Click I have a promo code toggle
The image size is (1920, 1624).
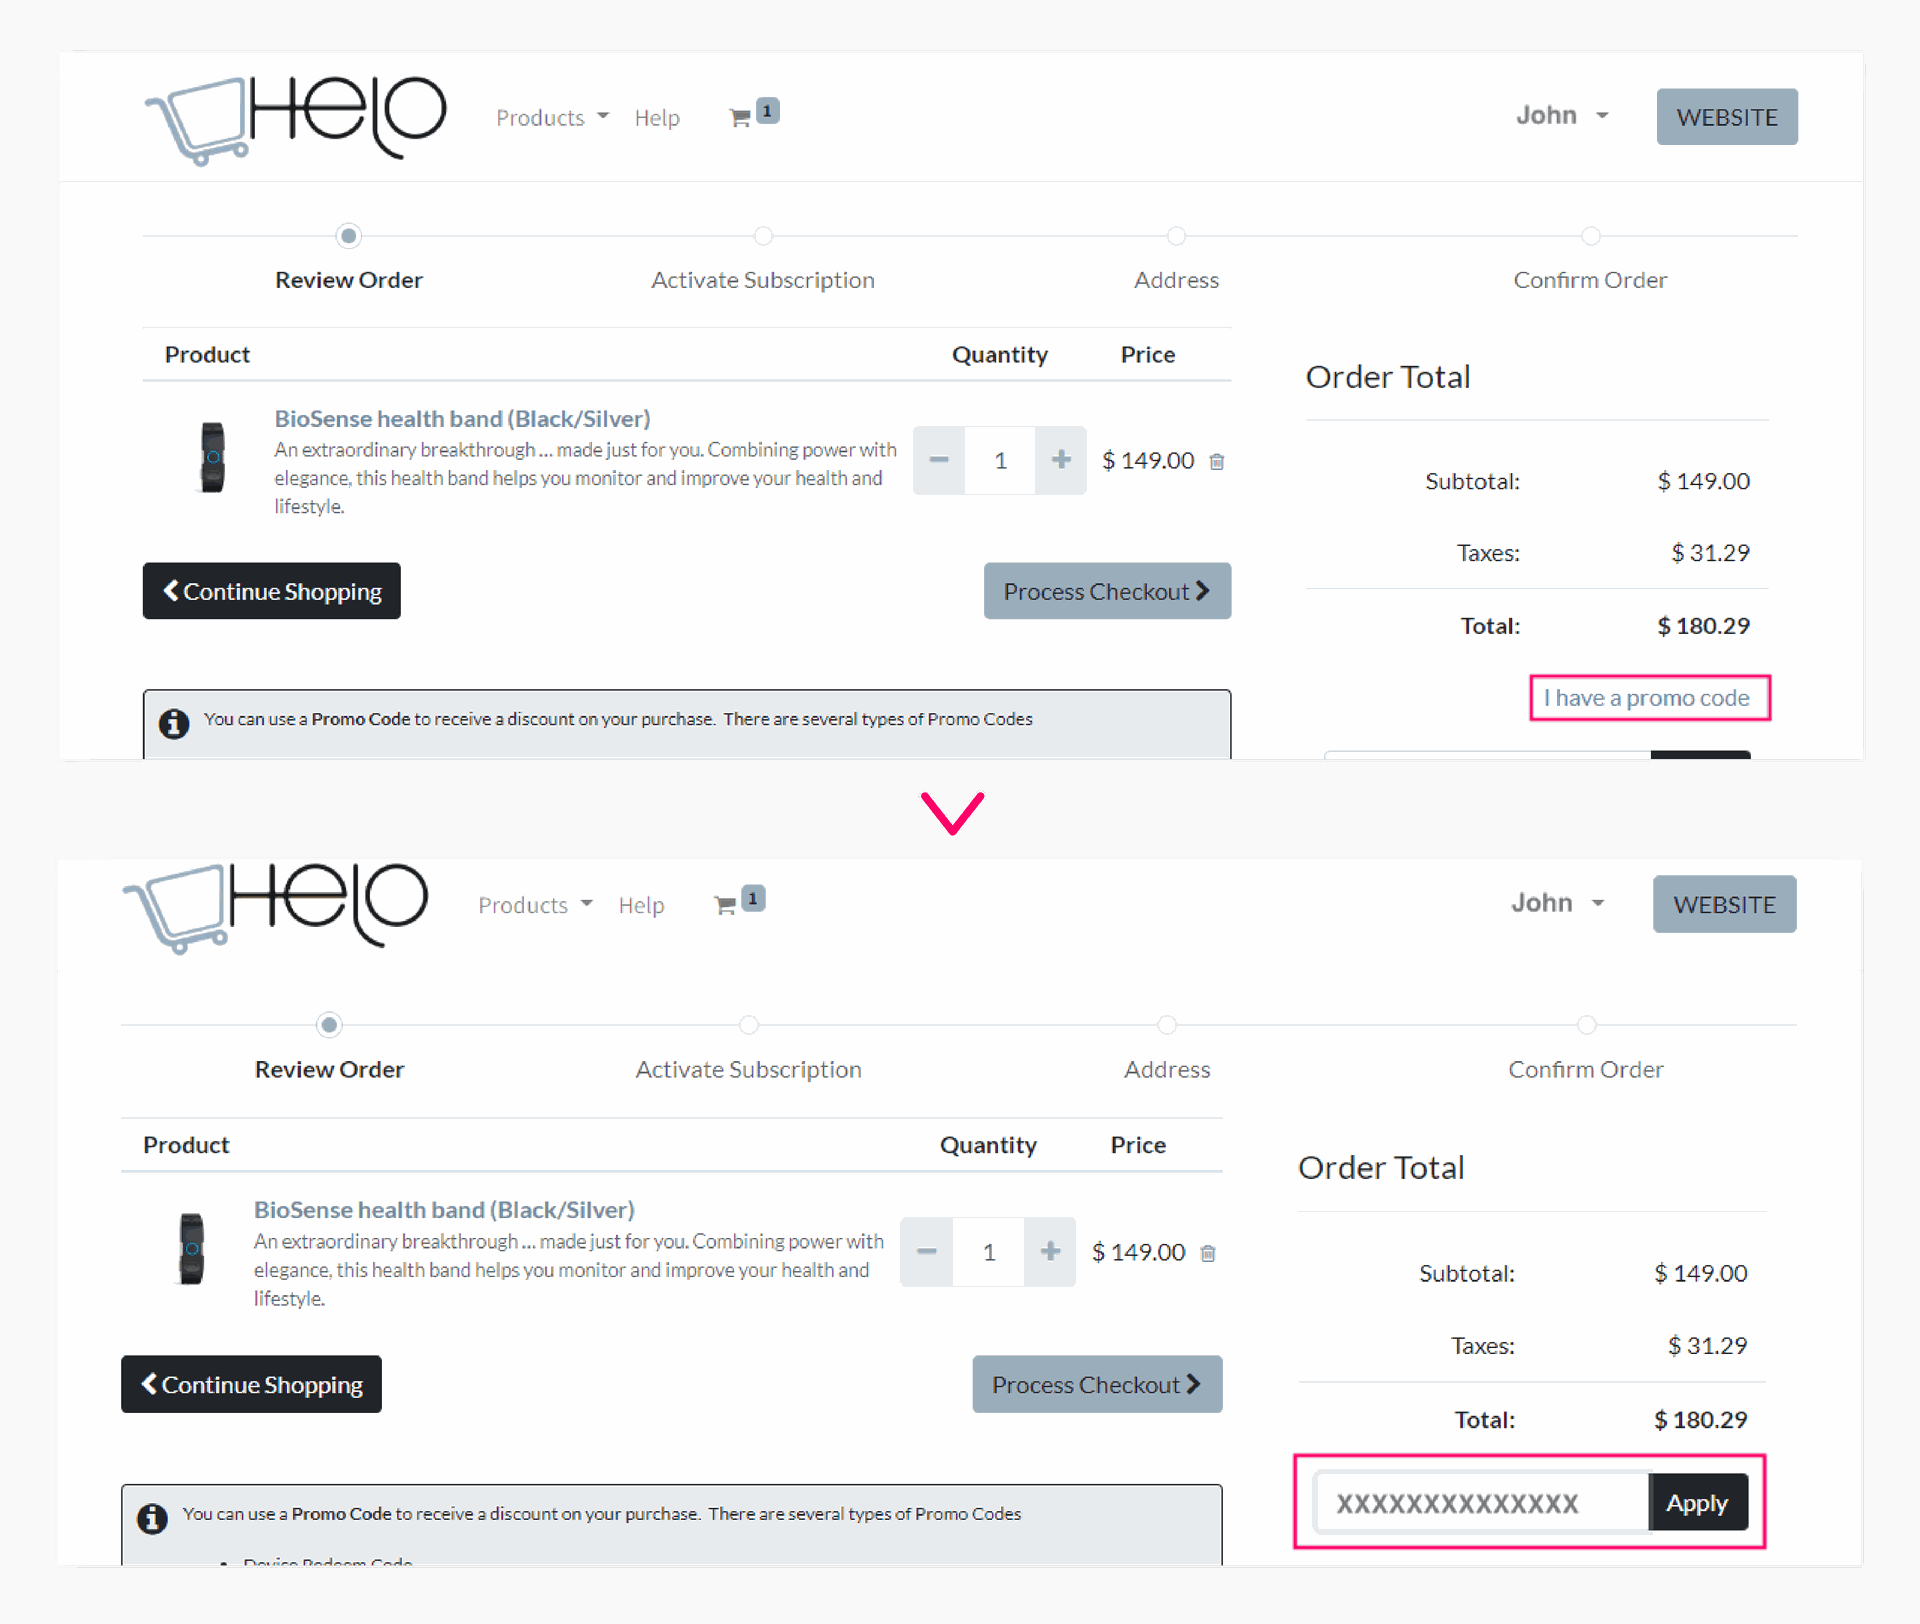[1645, 696]
